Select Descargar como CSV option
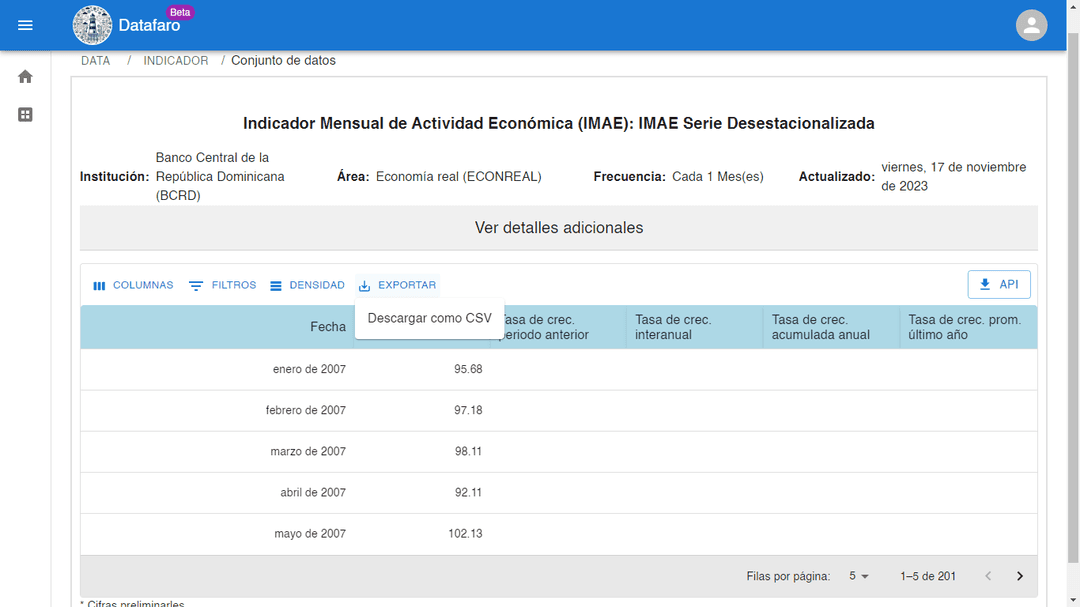 pos(430,318)
